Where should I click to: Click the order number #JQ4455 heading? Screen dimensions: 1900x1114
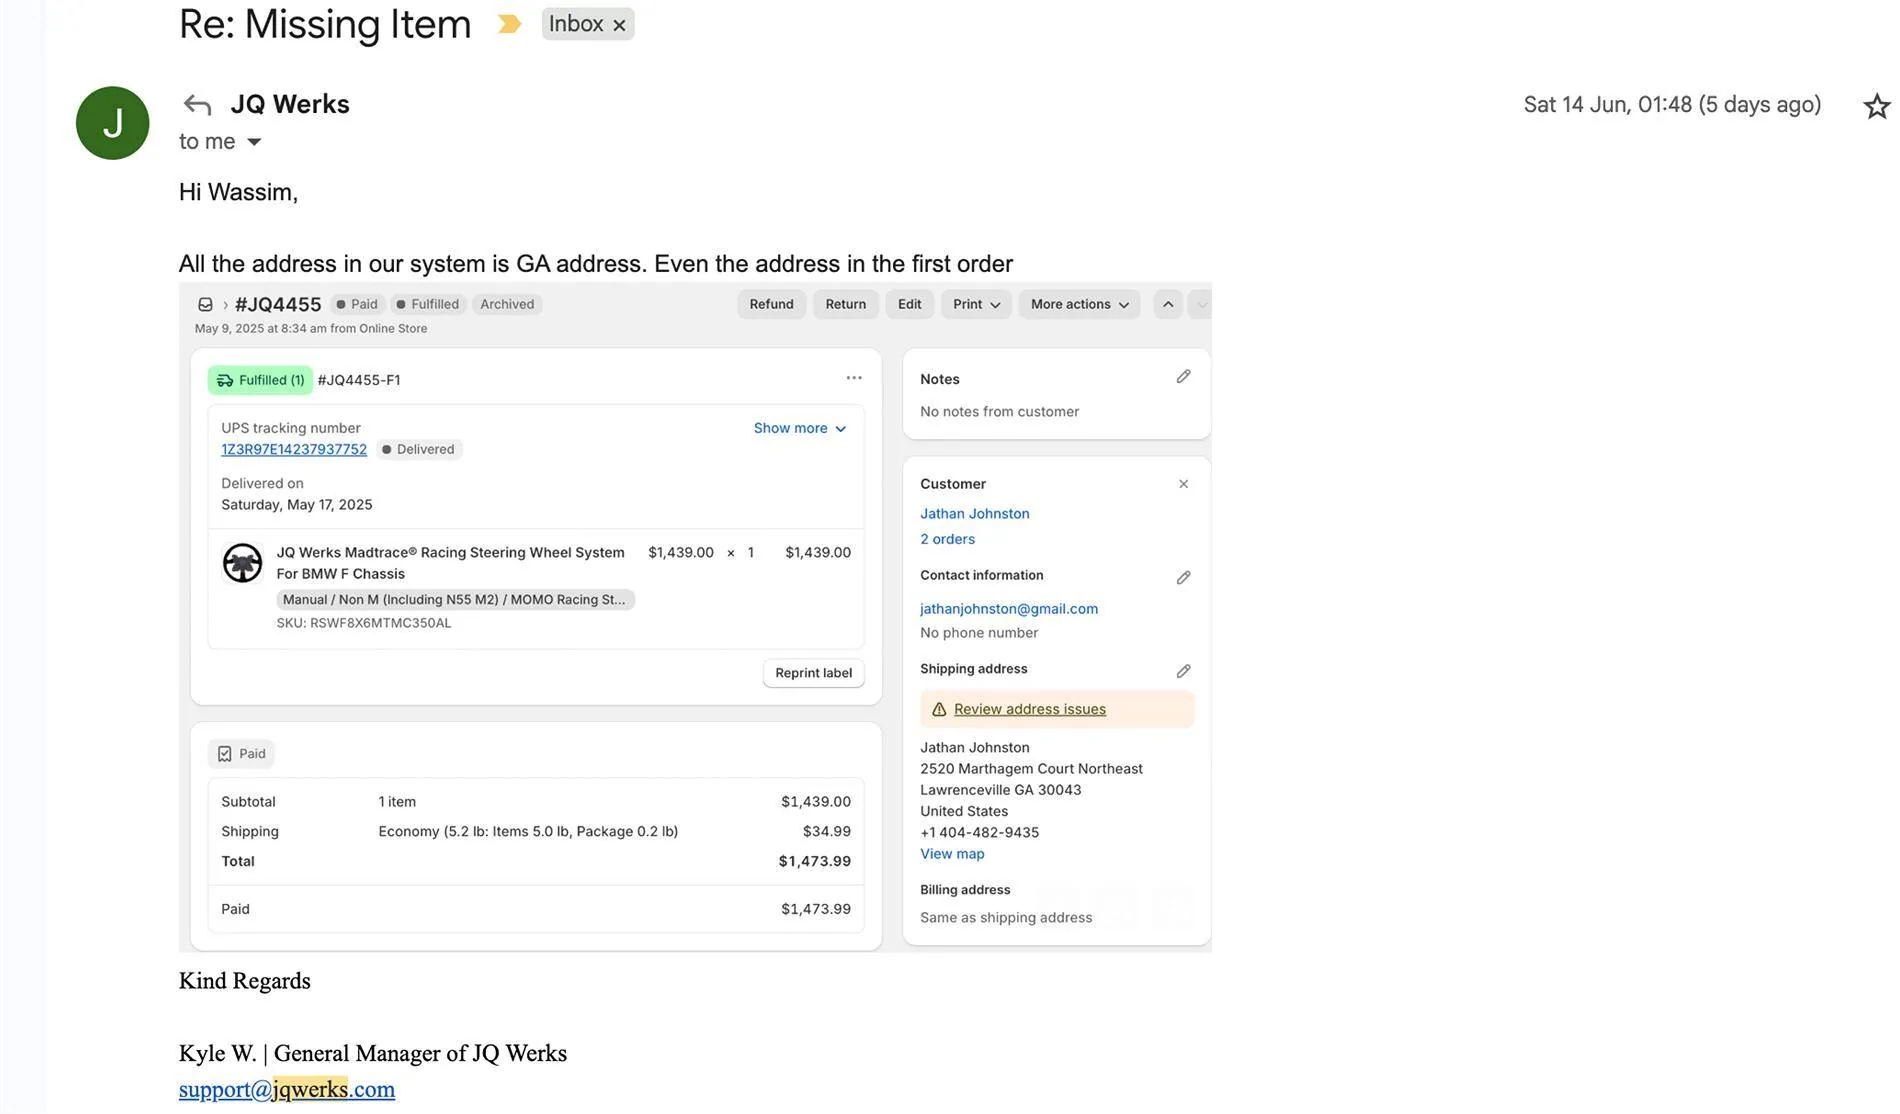[x=278, y=304]
